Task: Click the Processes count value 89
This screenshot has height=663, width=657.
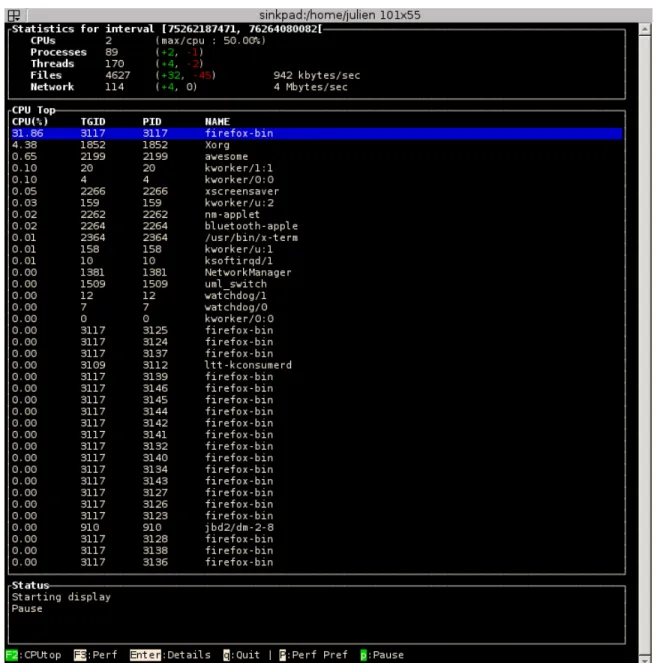Action: tap(112, 52)
